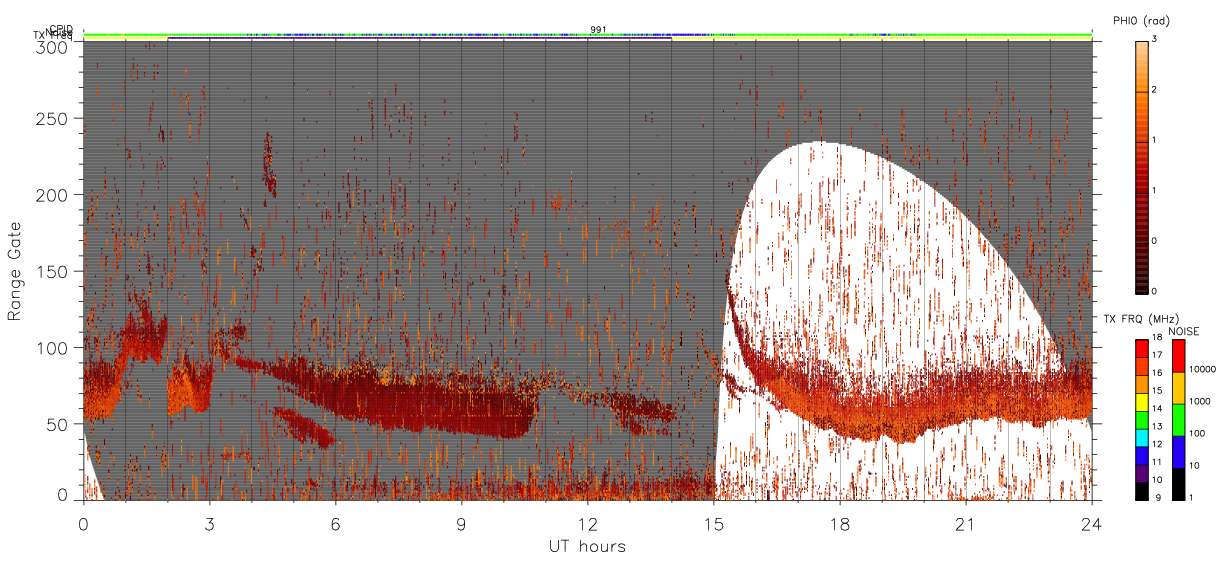Click the x-axis tick label '3'
This screenshot has height=567, width=1228.
(x=209, y=523)
